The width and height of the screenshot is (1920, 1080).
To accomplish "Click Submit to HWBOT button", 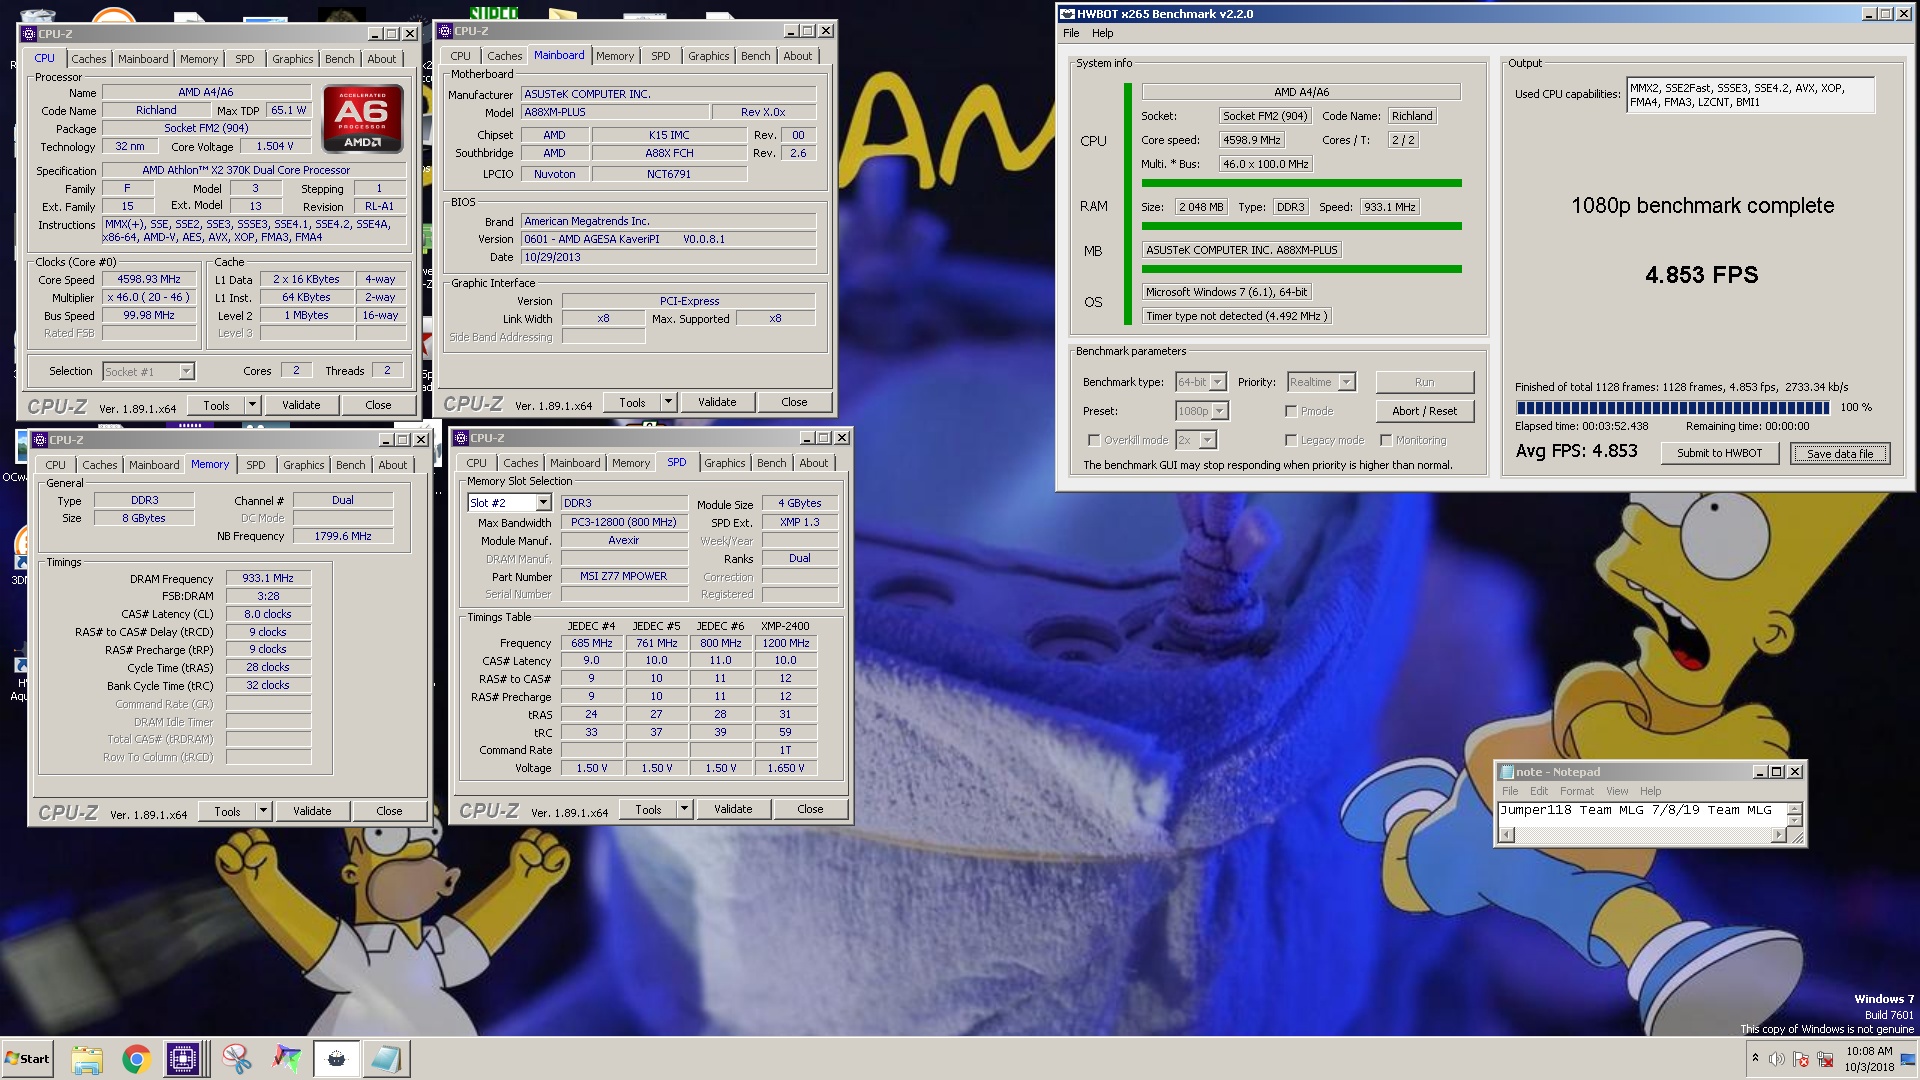I will click(1720, 453).
